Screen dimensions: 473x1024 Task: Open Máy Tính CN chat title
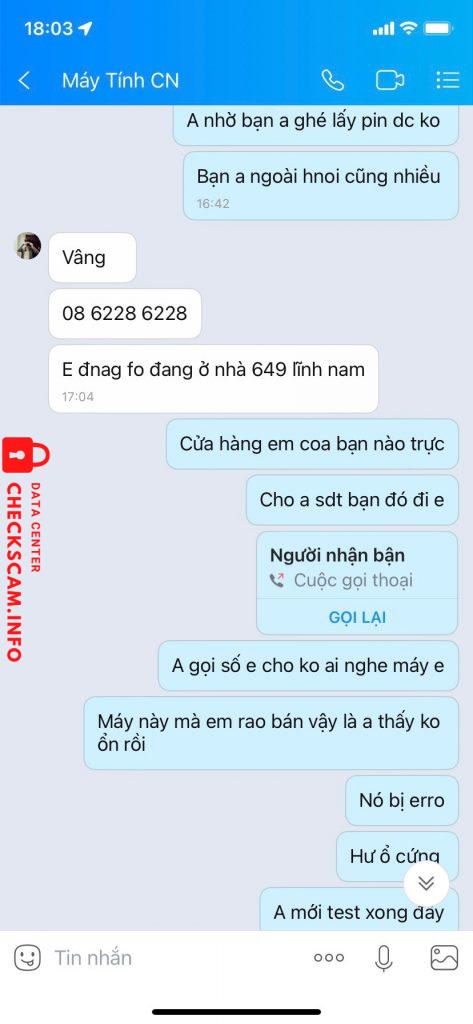[x=120, y=80]
